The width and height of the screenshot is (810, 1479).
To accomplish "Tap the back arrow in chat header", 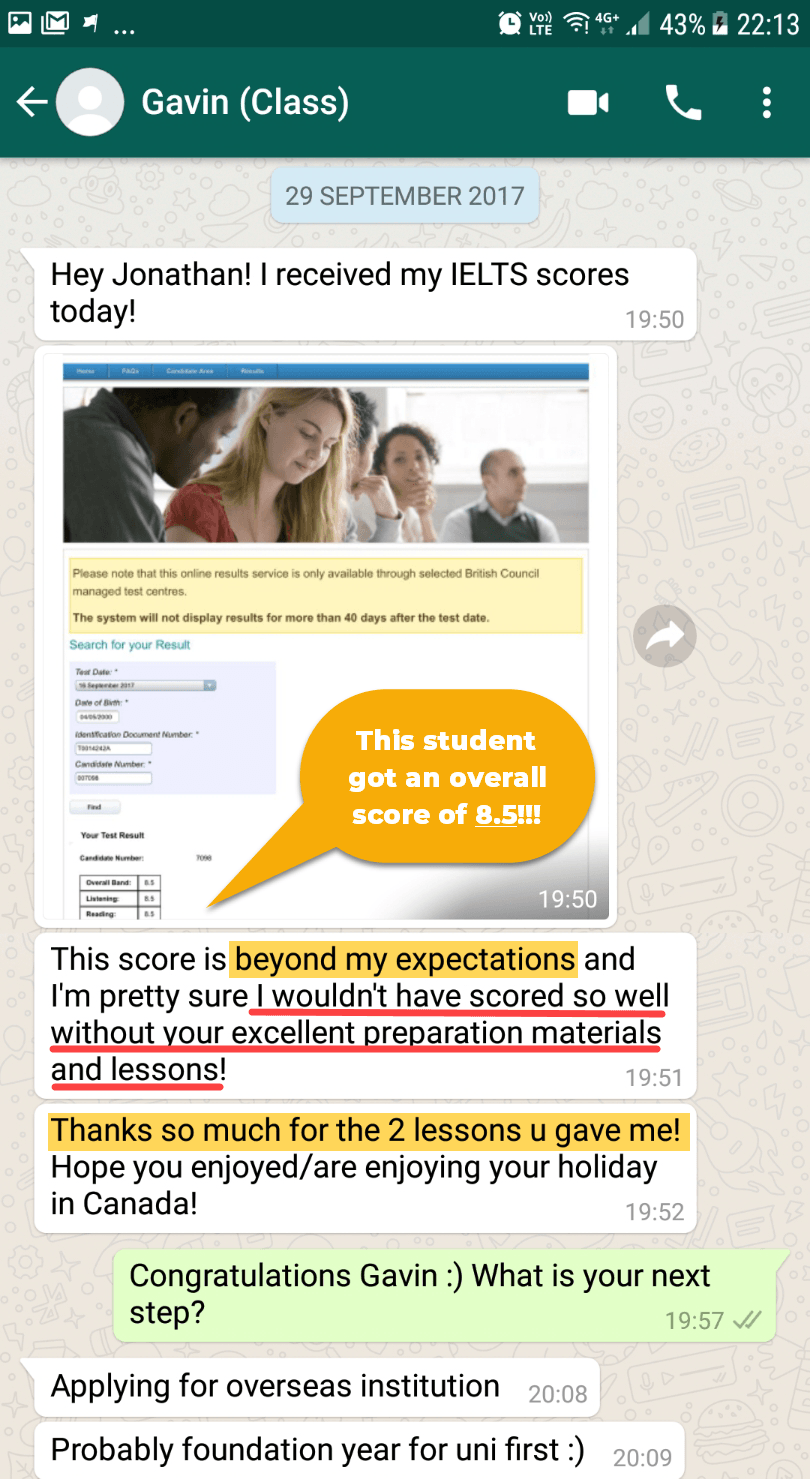I will (32, 102).
